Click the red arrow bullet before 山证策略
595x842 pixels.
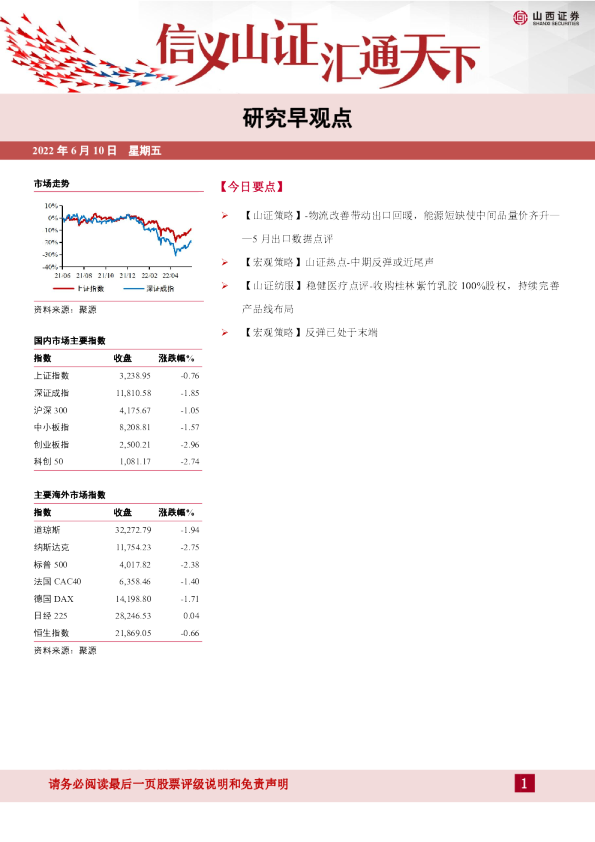pos(224,215)
